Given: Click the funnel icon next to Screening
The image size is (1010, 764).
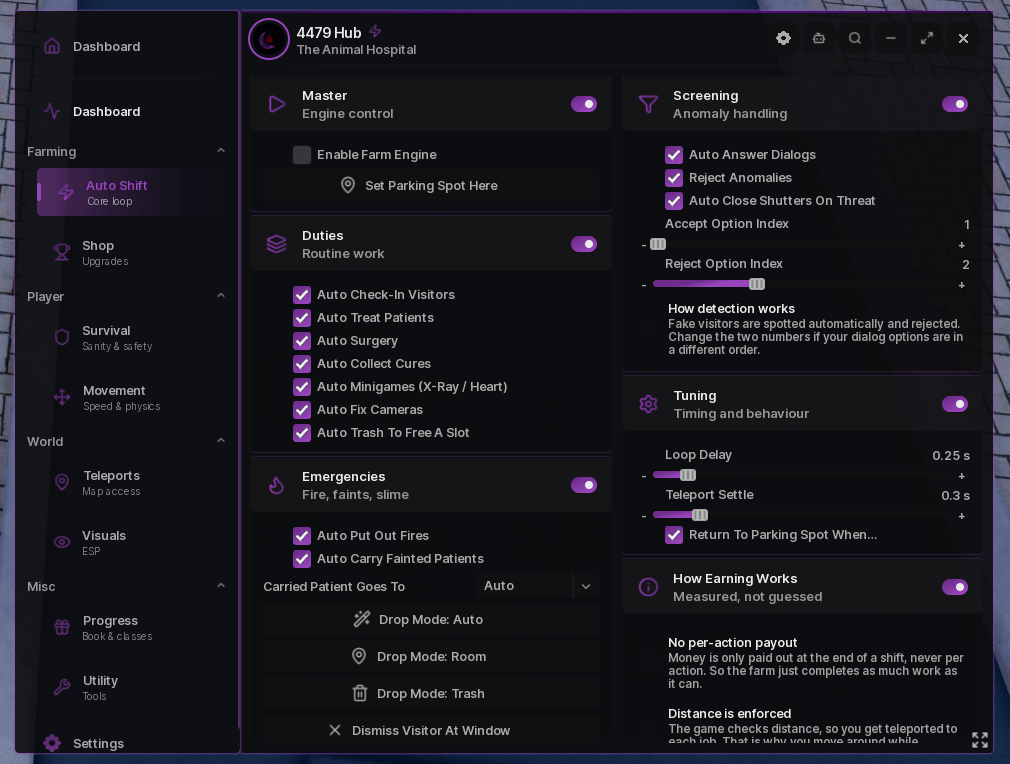Looking at the screenshot, I should (648, 104).
